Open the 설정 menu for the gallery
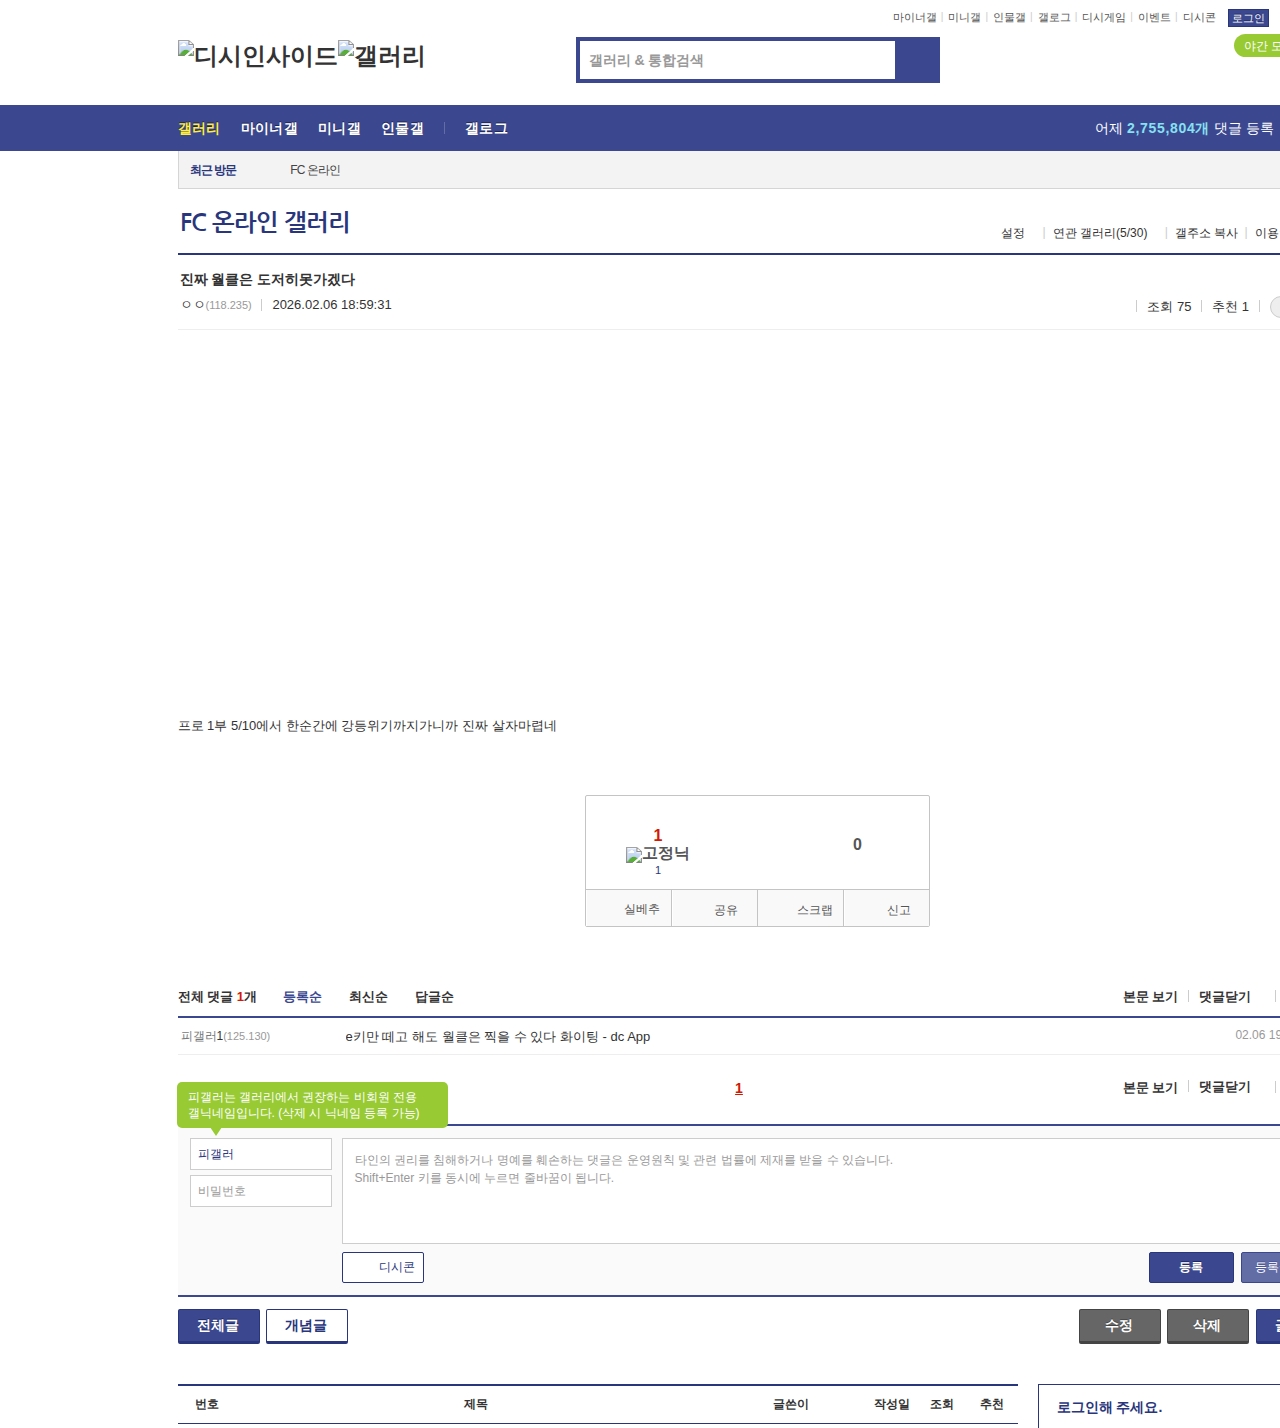1280x1428 pixels. point(1013,233)
